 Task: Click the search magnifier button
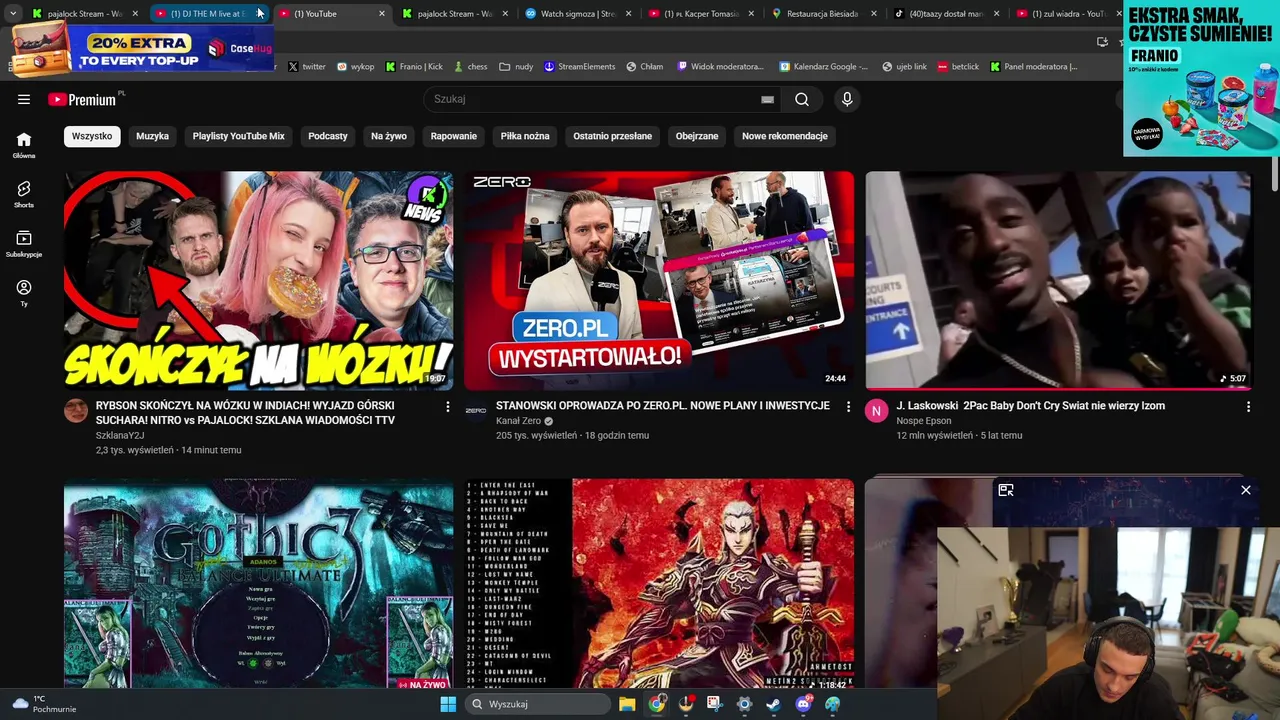(802, 99)
